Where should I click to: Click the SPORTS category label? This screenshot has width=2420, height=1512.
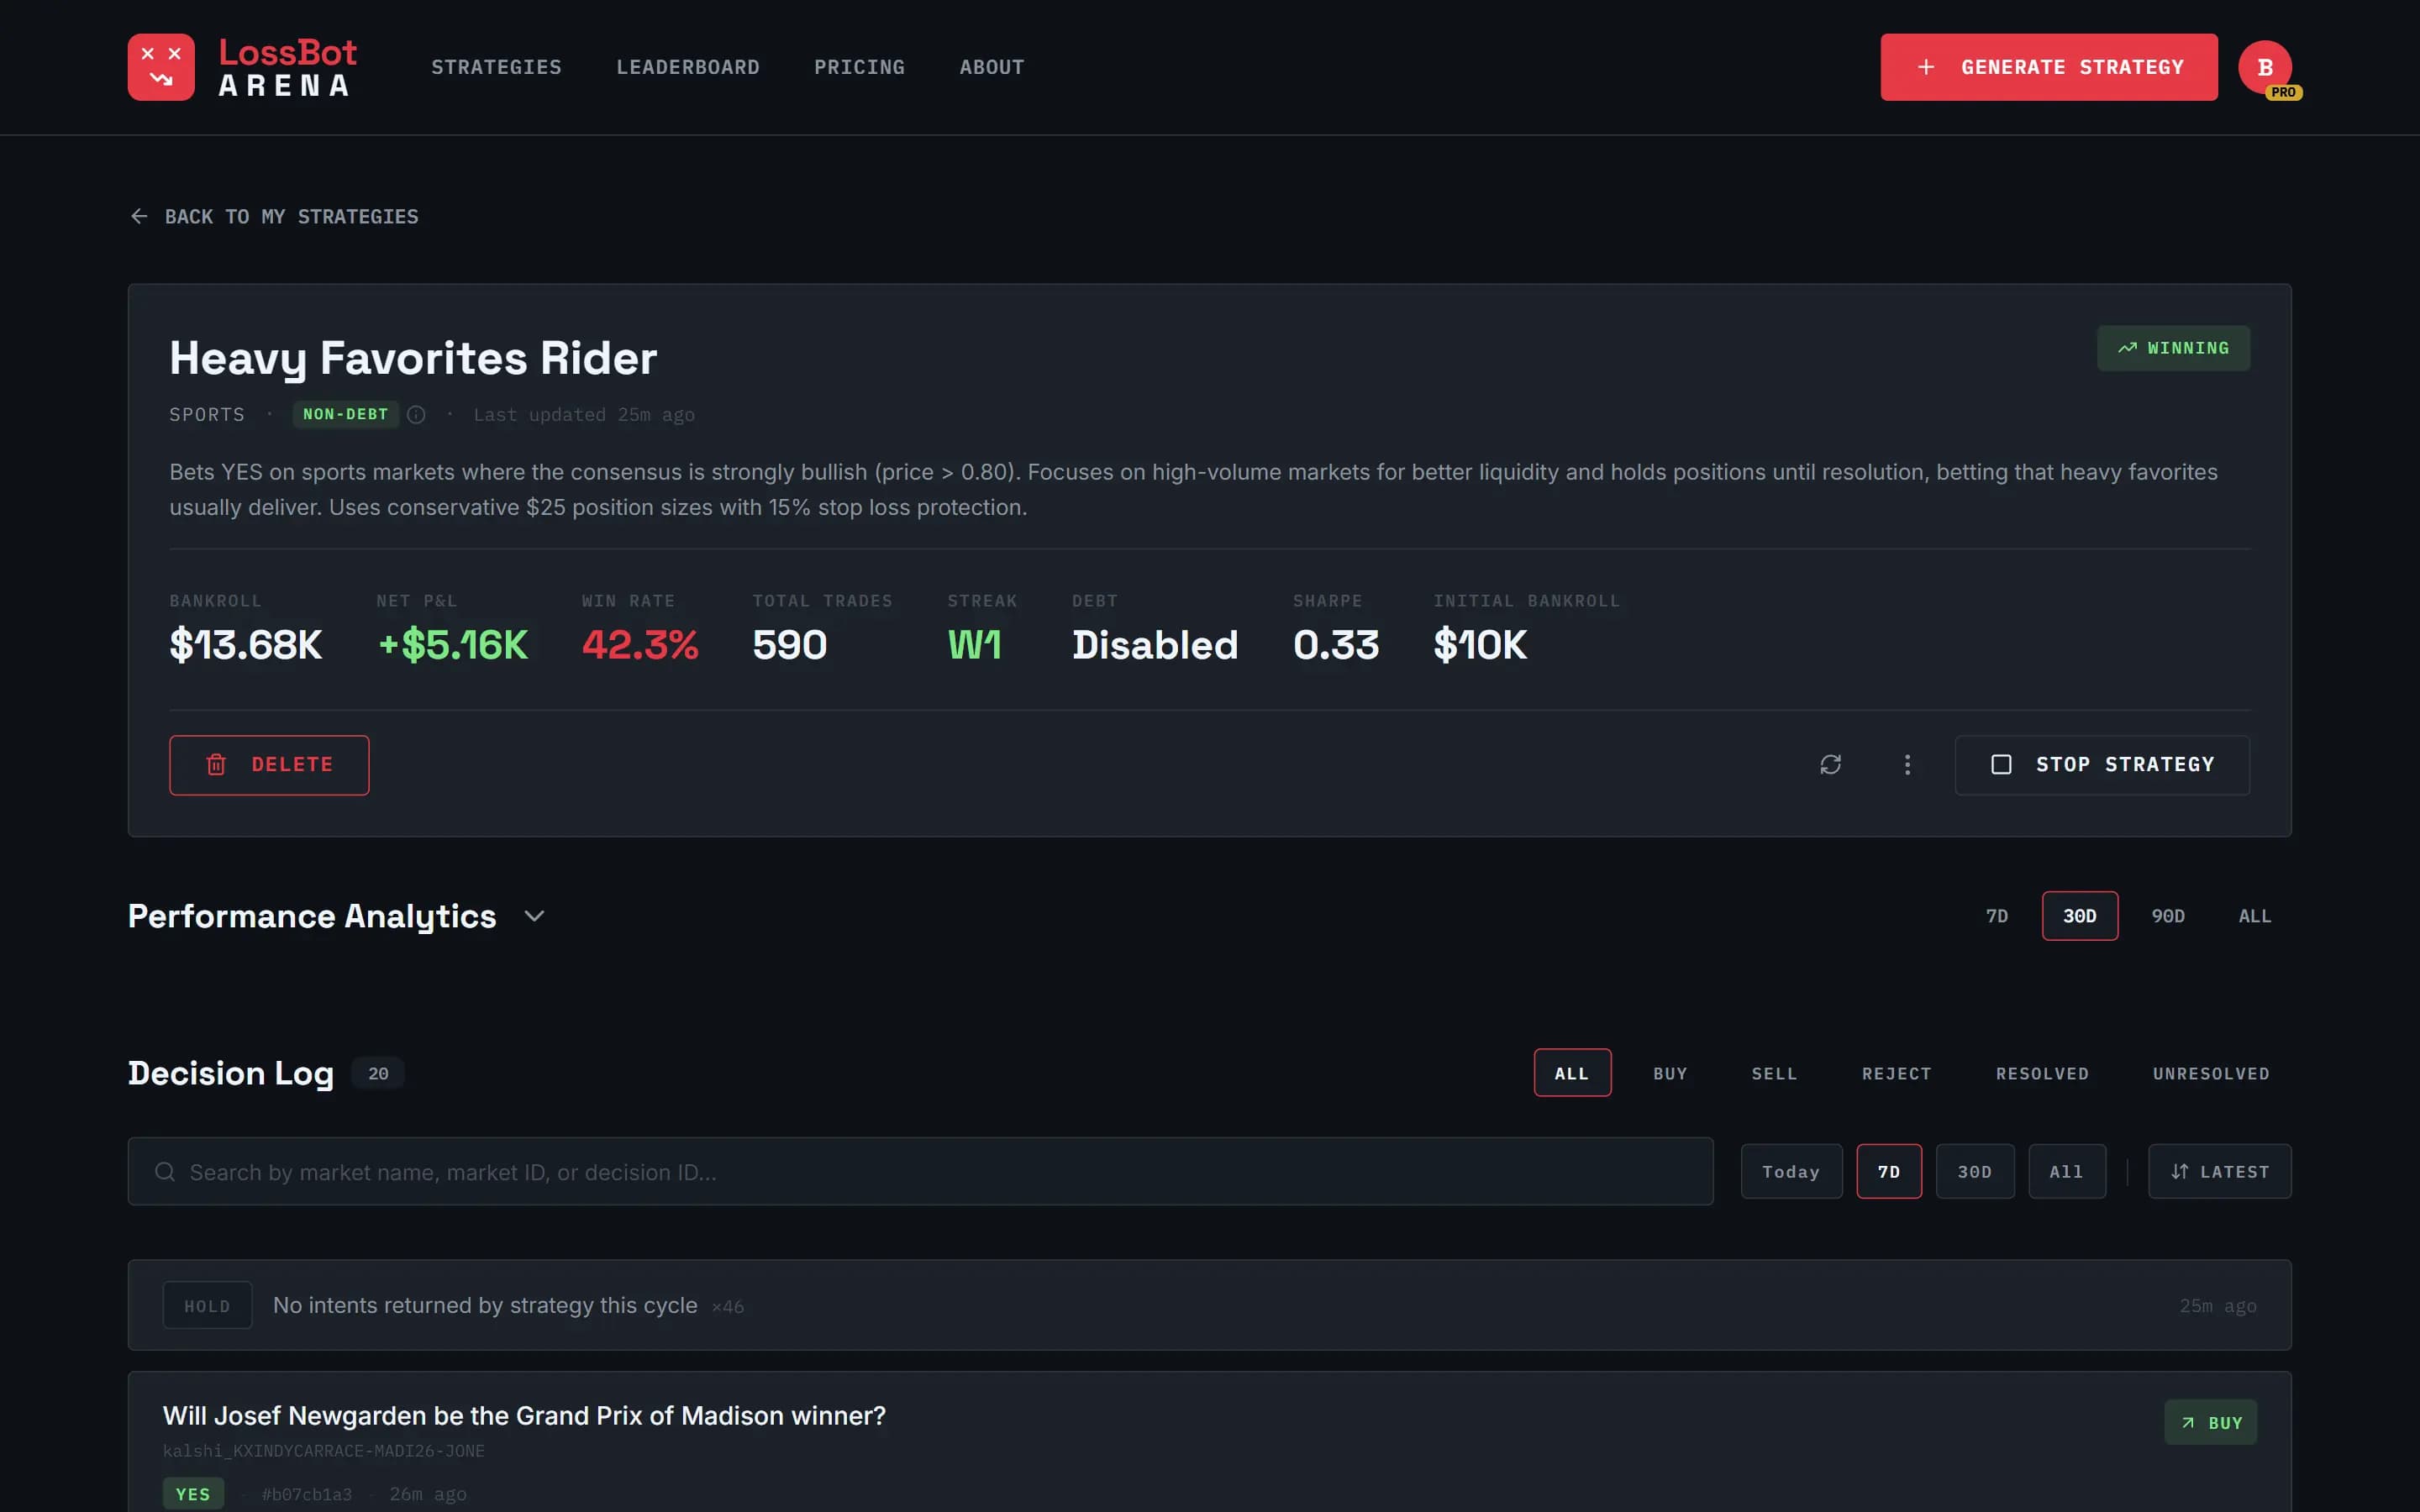207,415
